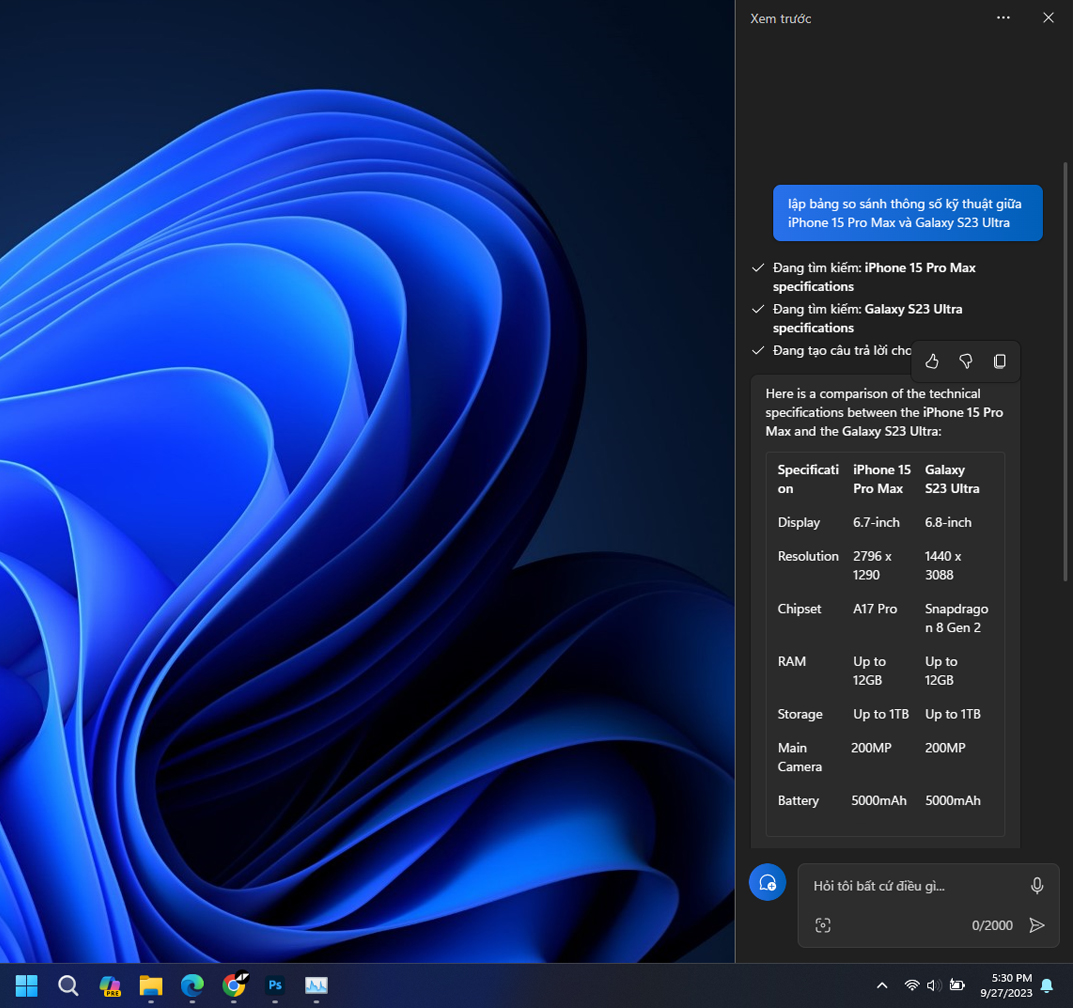The height and width of the screenshot is (1008, 1073).
Task: Open the volume control
Action: tap(933, 985)
